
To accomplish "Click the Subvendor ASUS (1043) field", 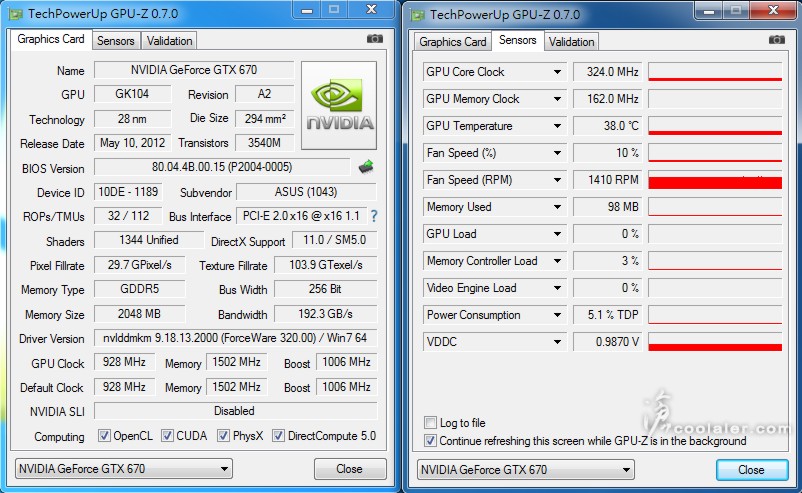I will pyautogui.click(x=306, y=192).
